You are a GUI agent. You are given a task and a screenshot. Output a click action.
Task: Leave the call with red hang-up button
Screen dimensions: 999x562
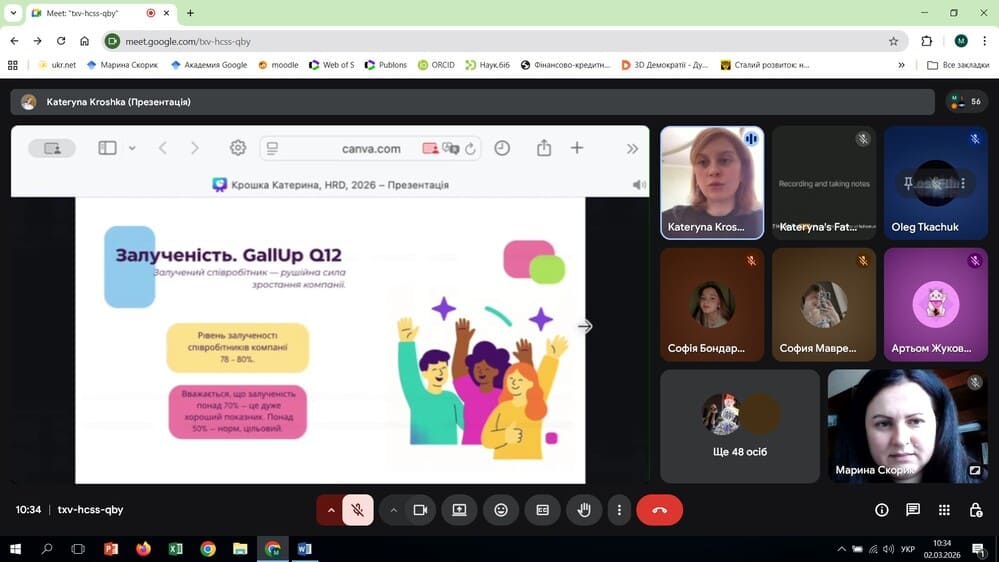(x=659, y=510)
